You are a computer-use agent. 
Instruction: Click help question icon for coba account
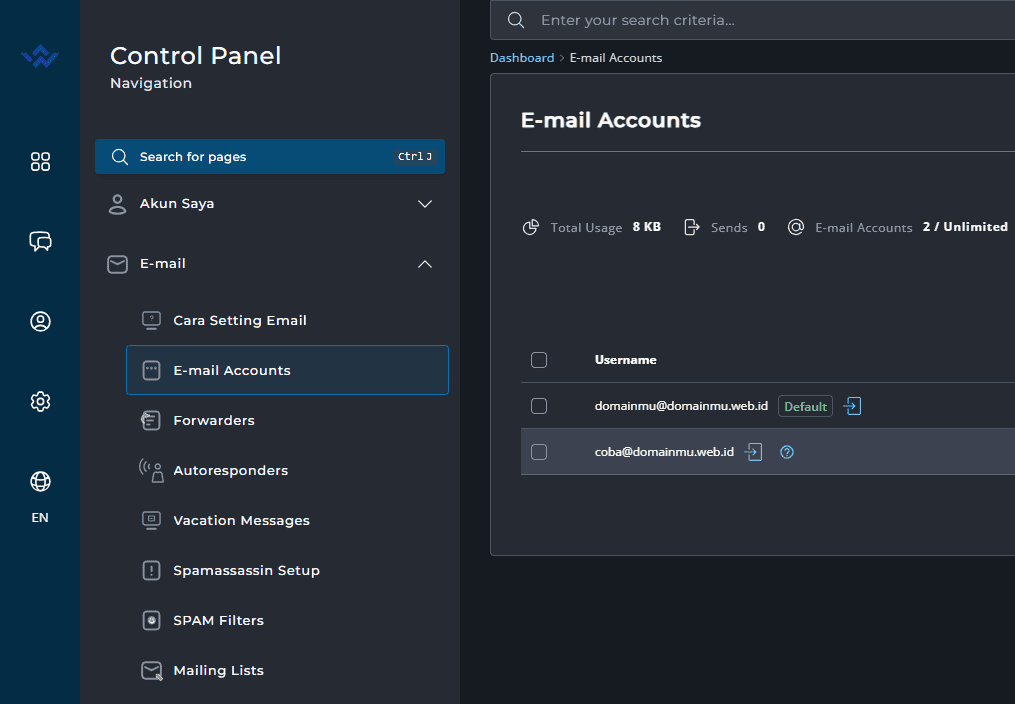(787, 452)
